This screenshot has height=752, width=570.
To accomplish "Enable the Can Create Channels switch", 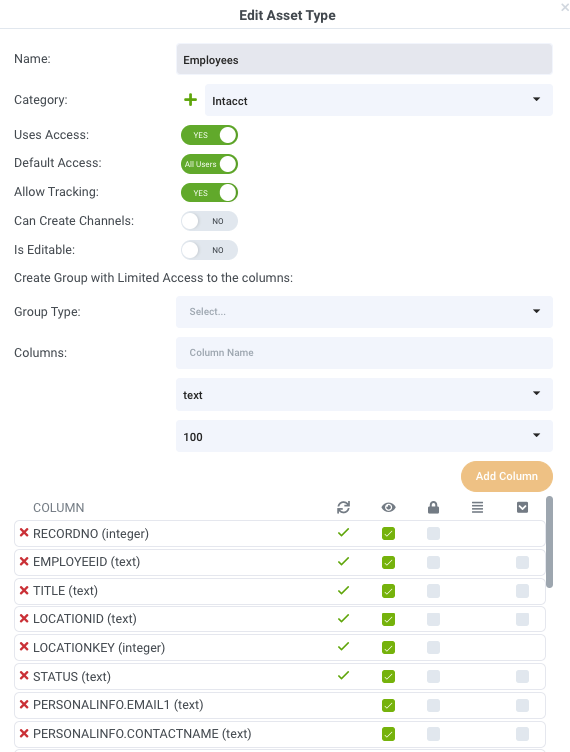I will [x=209, y=221].
